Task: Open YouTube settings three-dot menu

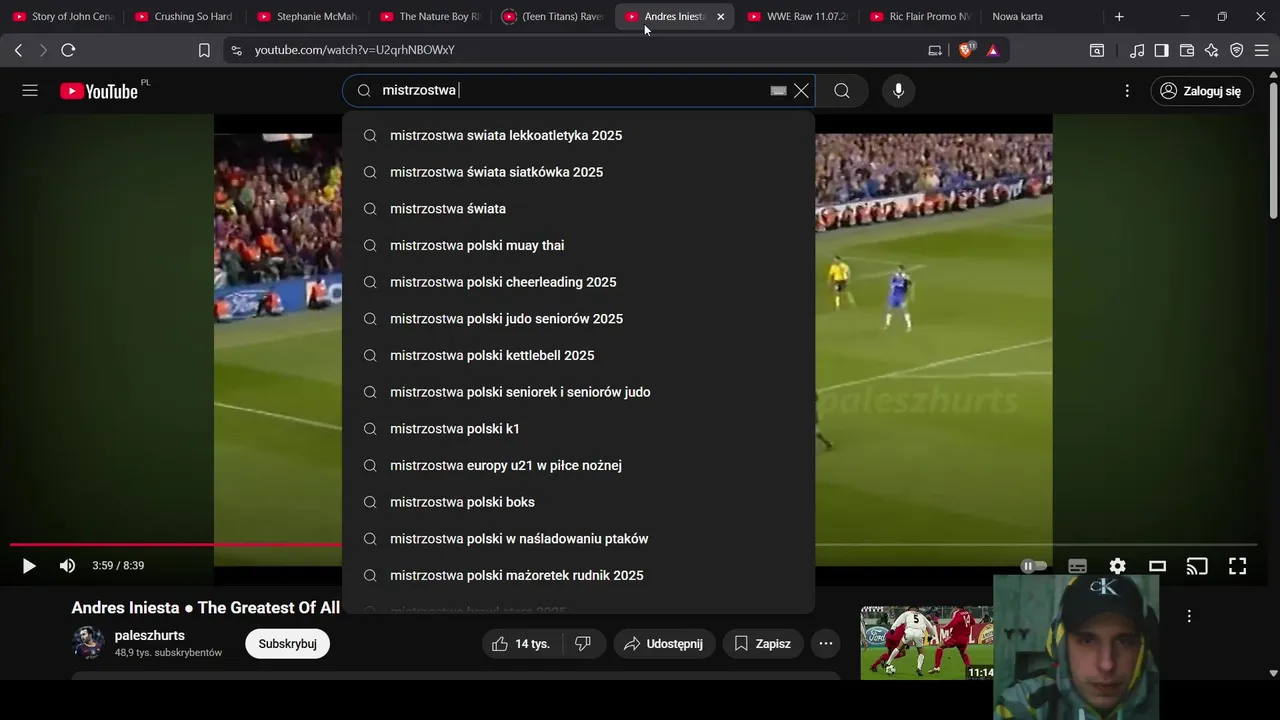Action: (1127, 91)
